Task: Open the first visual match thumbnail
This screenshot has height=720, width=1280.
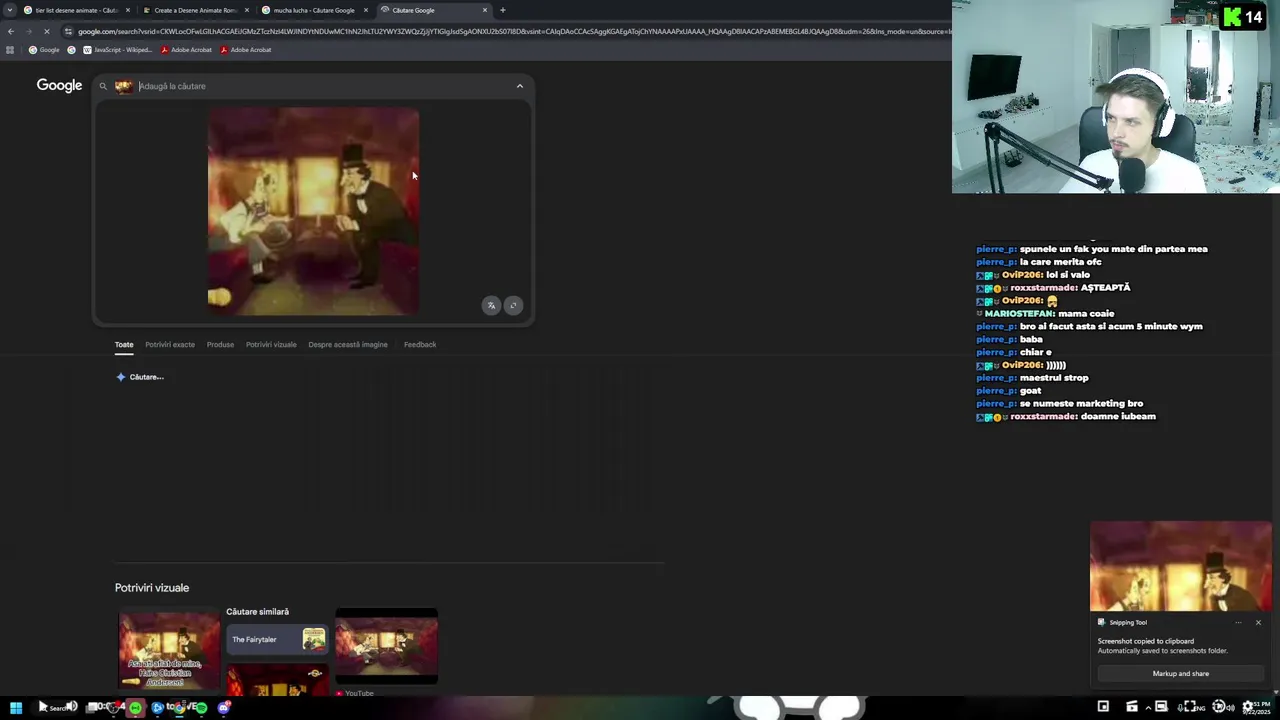Action: click(169, 648)
